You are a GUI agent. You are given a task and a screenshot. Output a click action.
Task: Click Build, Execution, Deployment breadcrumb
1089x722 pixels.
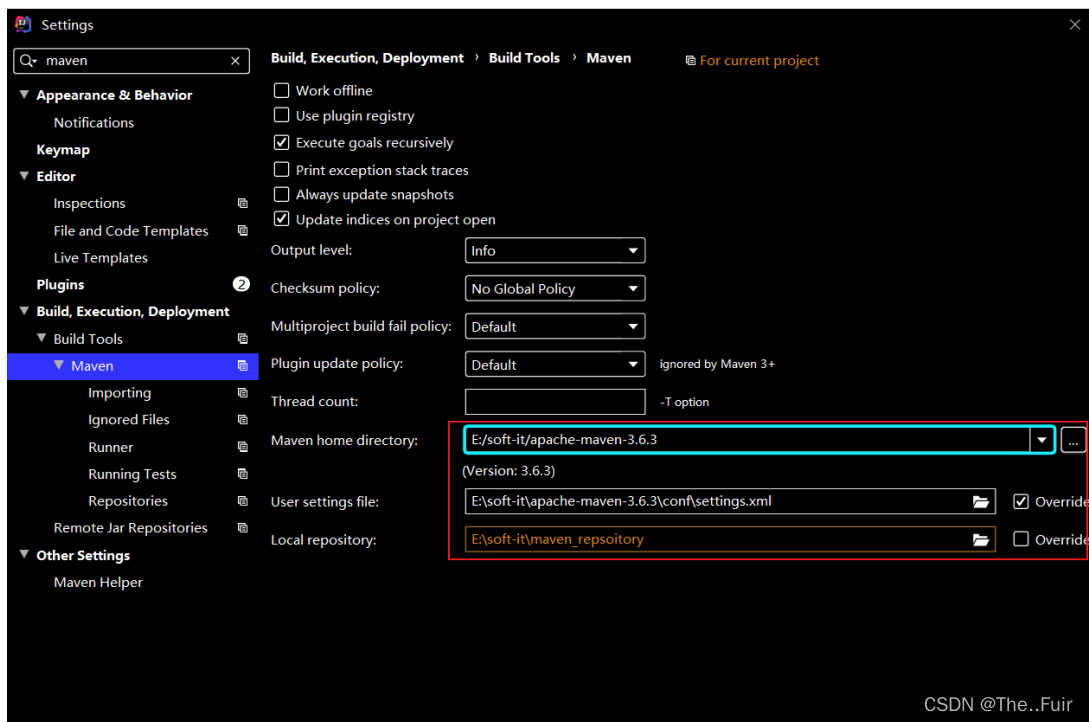tap(367, 58)
